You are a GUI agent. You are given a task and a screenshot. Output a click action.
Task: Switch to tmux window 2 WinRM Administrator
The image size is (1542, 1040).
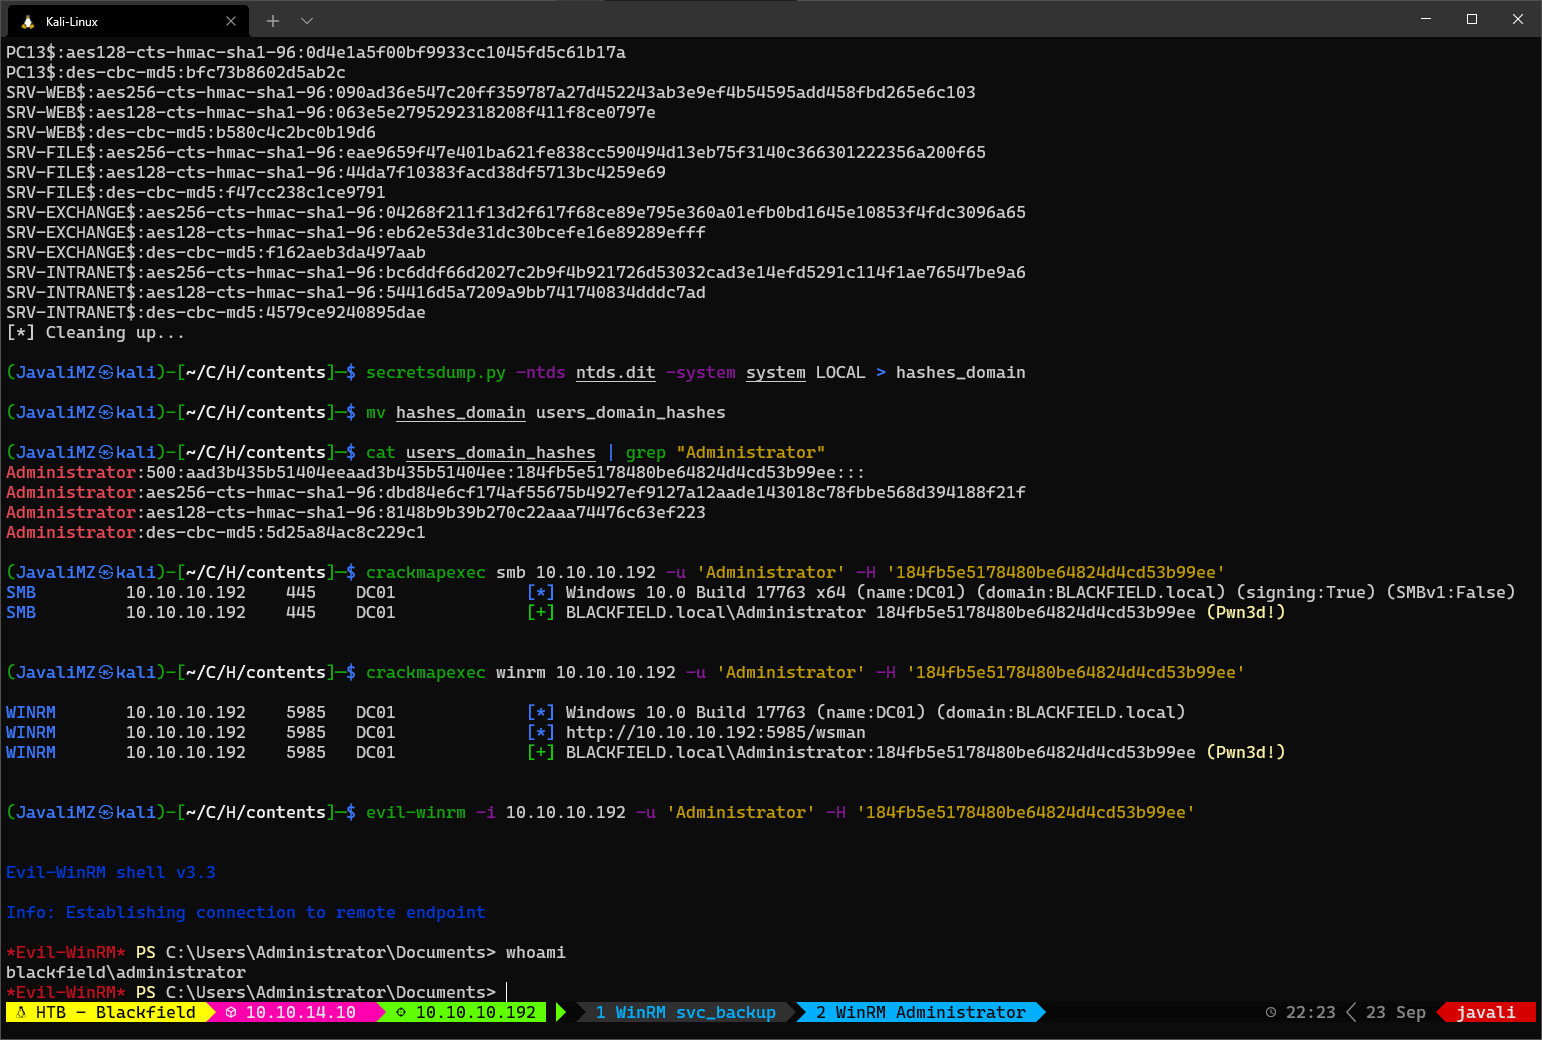click(921, 1012)
